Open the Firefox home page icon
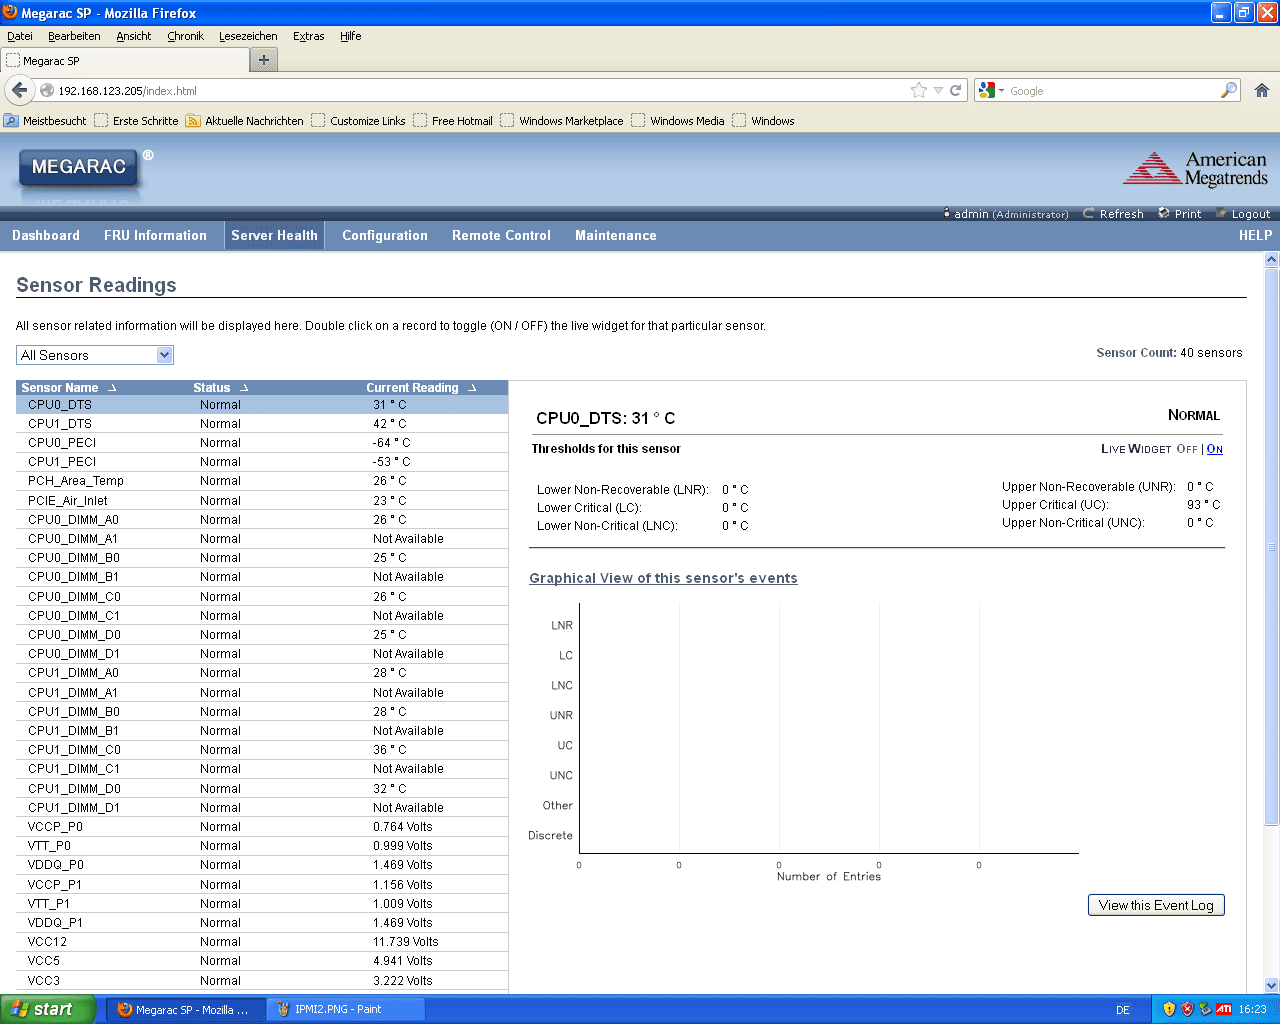This screenshot has width=1280, height=1024. (x=1261, y=90)
